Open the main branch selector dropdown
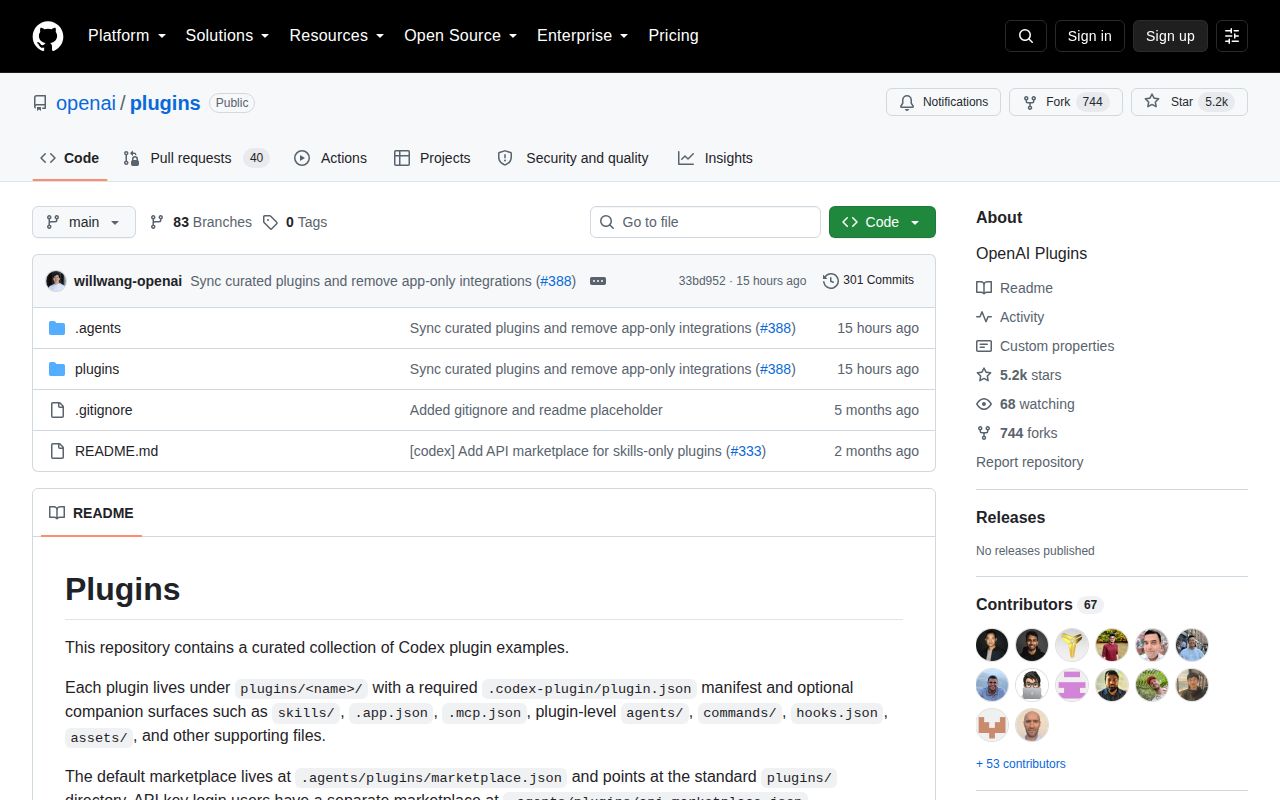Viewport: 1280px width, 800px height. [x=84, y=222]
